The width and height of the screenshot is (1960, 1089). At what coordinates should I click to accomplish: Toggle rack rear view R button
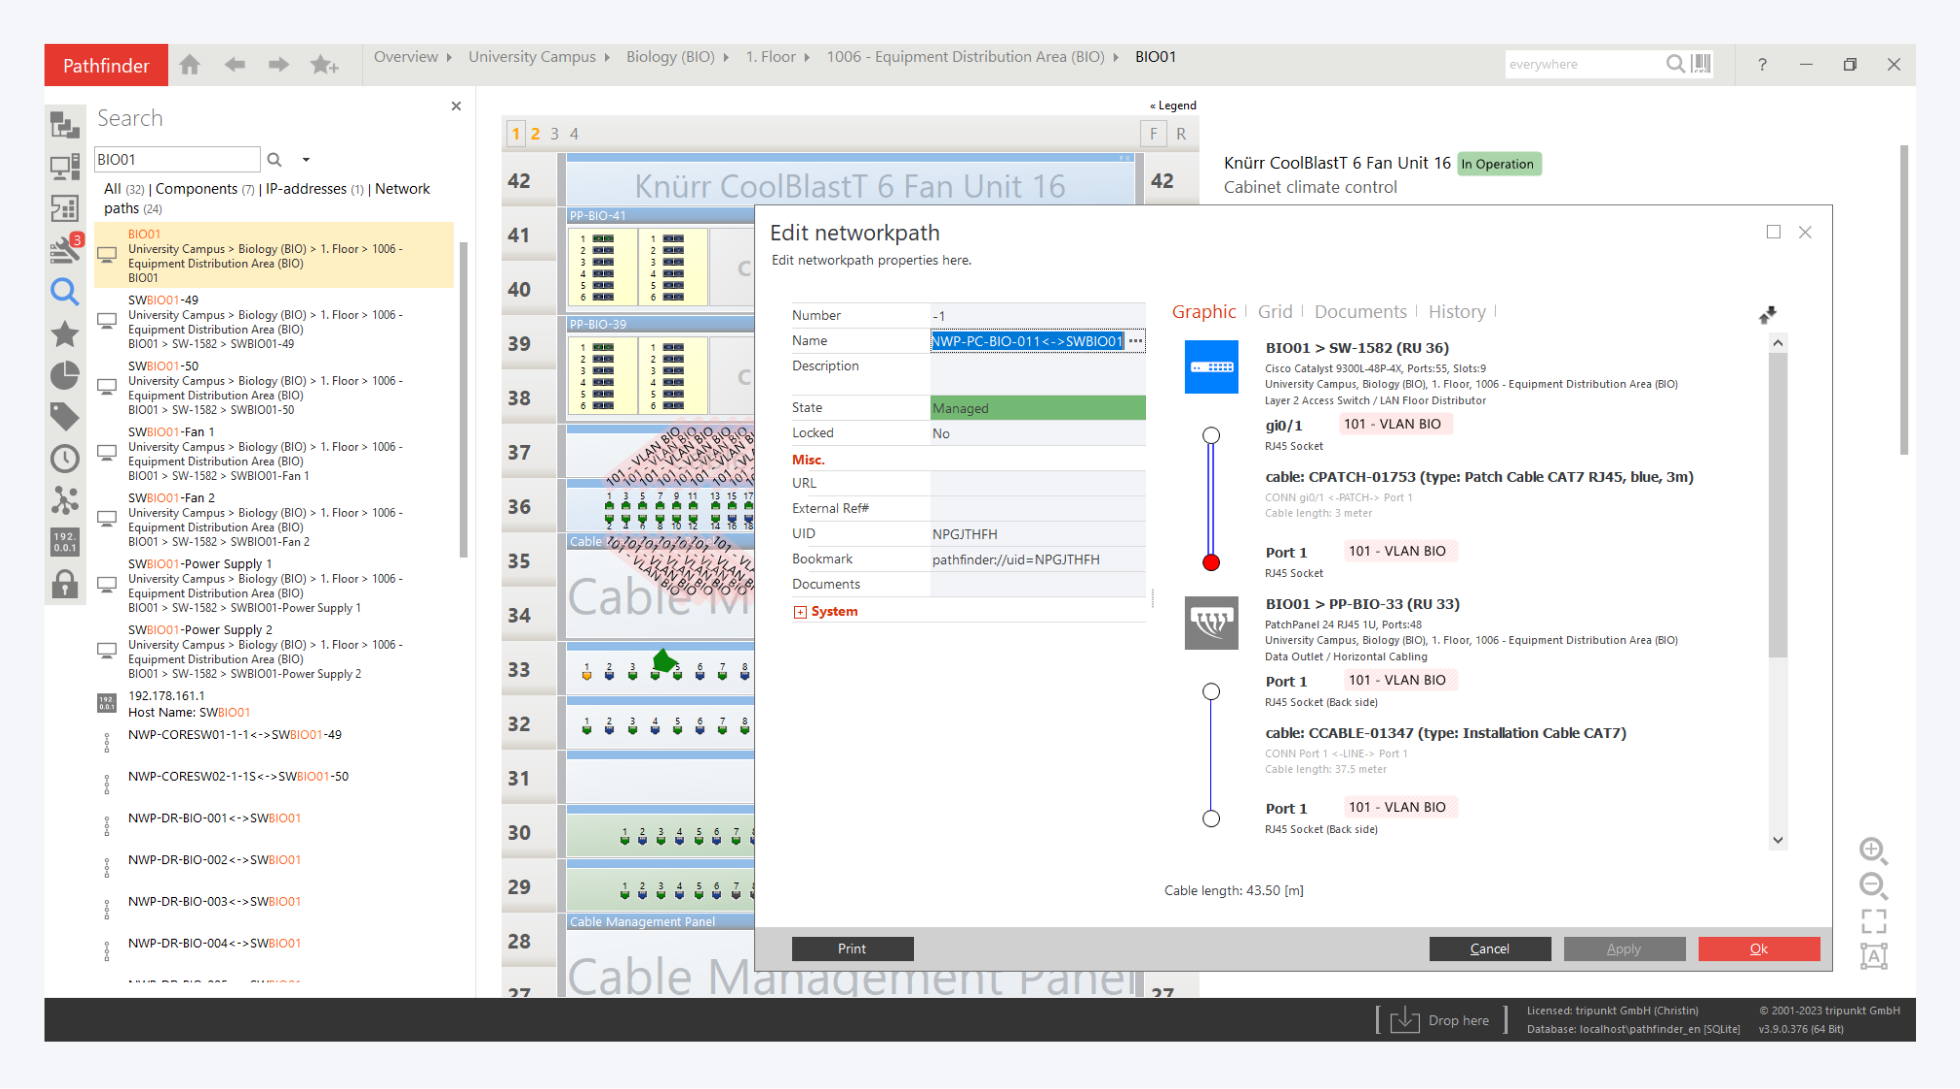pyautogui.click(x=1181, y=133)
